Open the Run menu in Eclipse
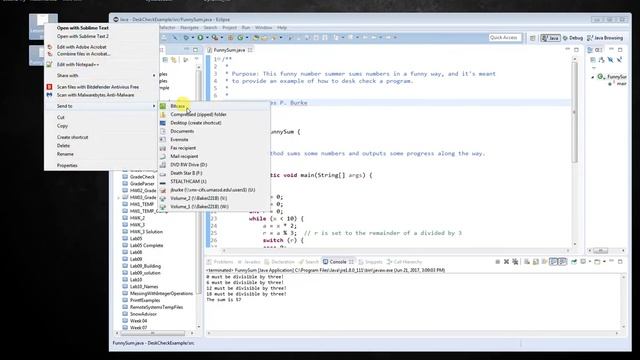 pos(246,28)
